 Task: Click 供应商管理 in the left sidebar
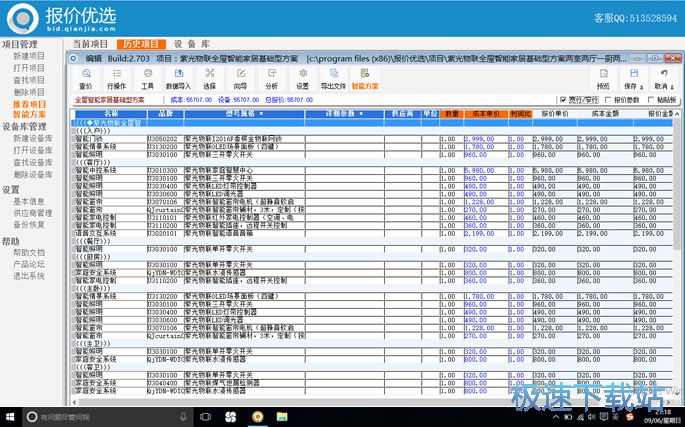pyautogui.click(x=32, y=213)
